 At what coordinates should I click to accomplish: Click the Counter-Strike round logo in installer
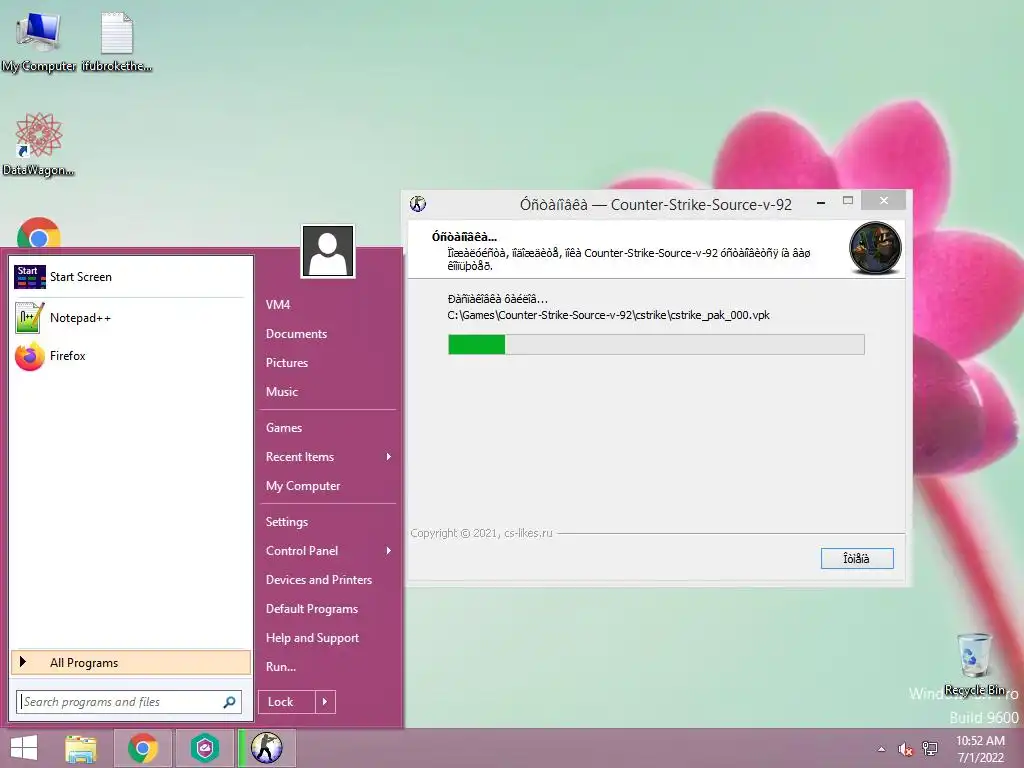[875, 248]
